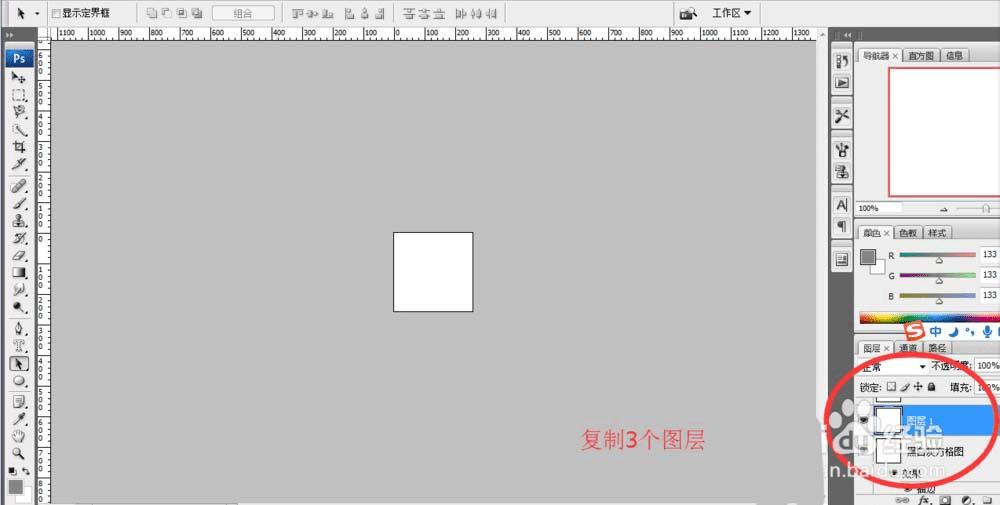
Task: Select the Magic Wand tool
Action: tap(19, 130)
